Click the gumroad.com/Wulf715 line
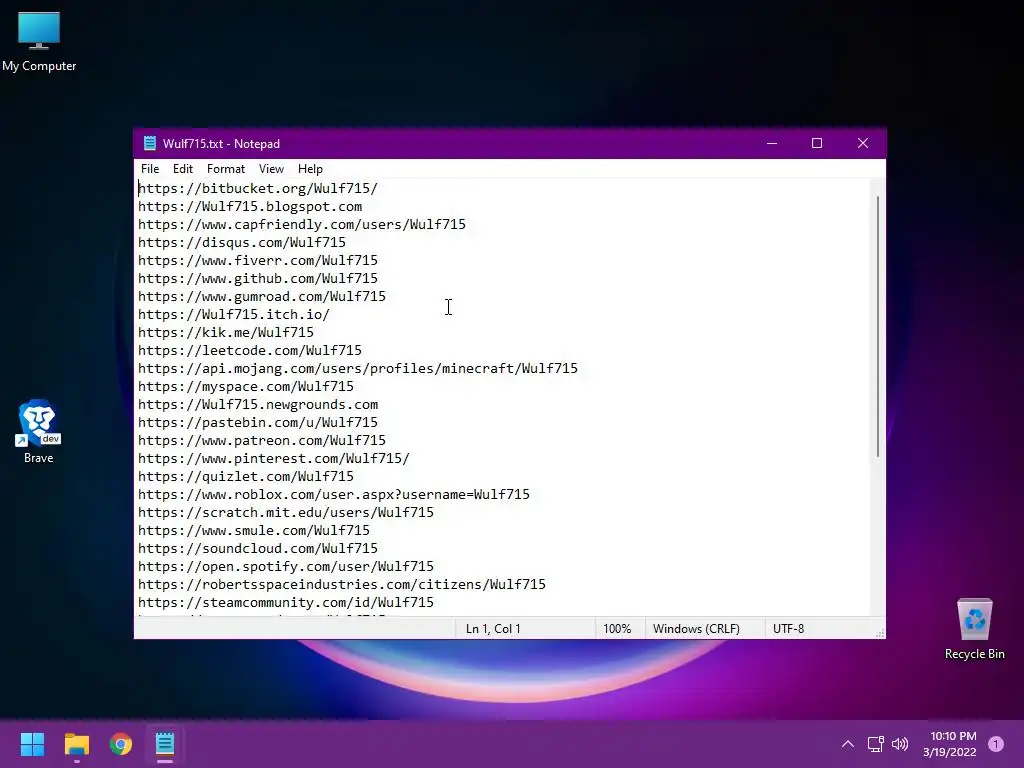This screenshot has height=768, width=1024. click(x=262, y=296)
